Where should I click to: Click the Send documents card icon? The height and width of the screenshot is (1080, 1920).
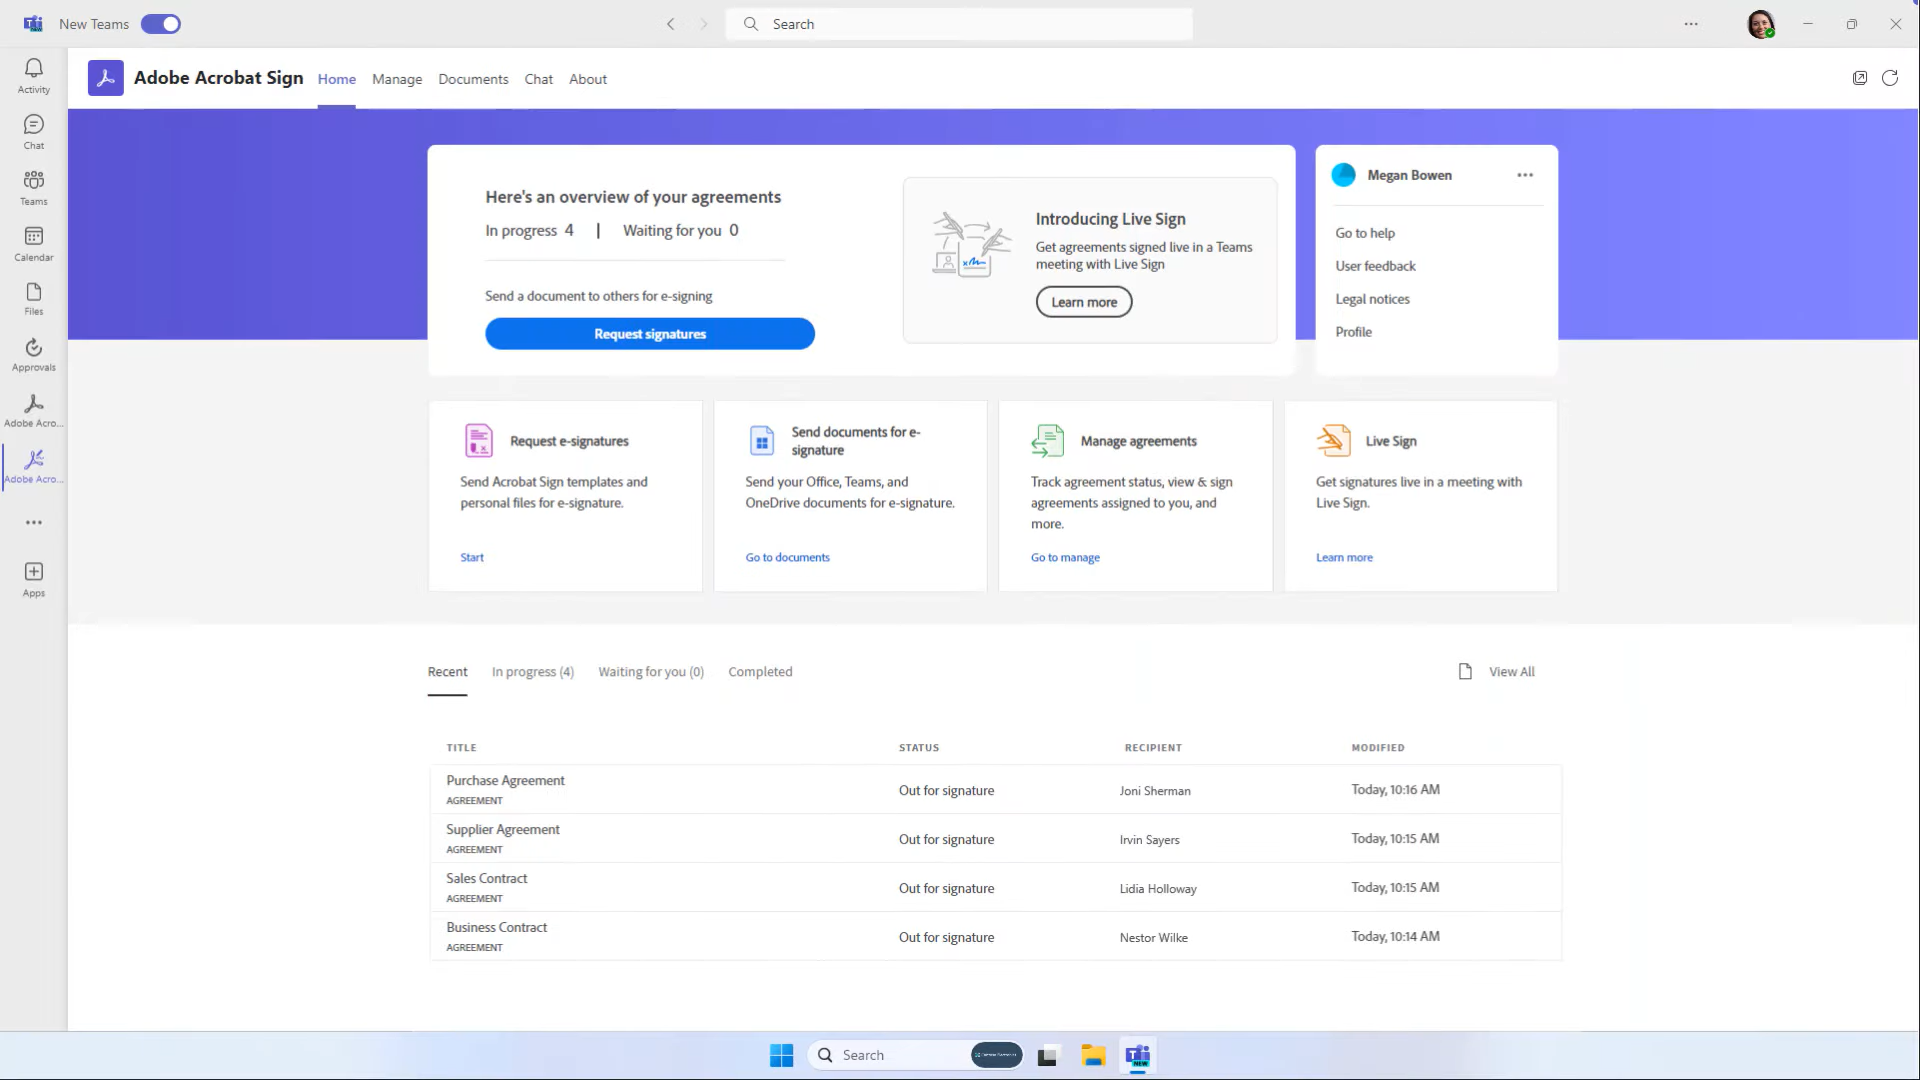click(x=762, y=440)
